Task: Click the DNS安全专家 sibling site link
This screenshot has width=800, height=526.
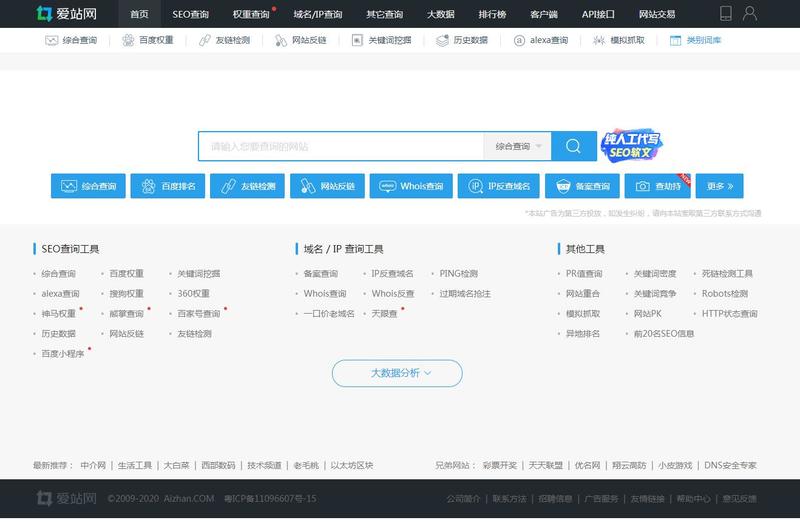Action: (730, 465)
